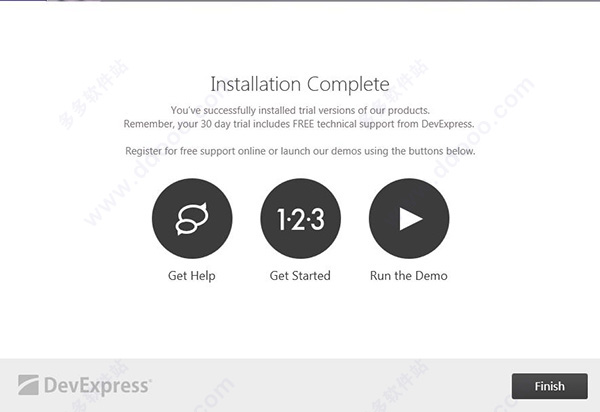Click the "Installation Complete" heading
The image size is (600, 412).
[300, 85]
